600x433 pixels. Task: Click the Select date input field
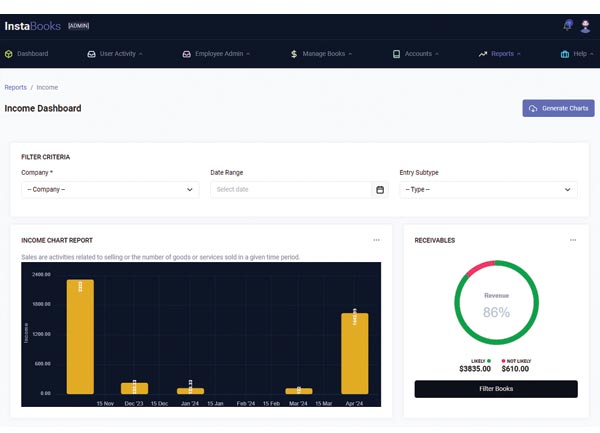point(290,189)
